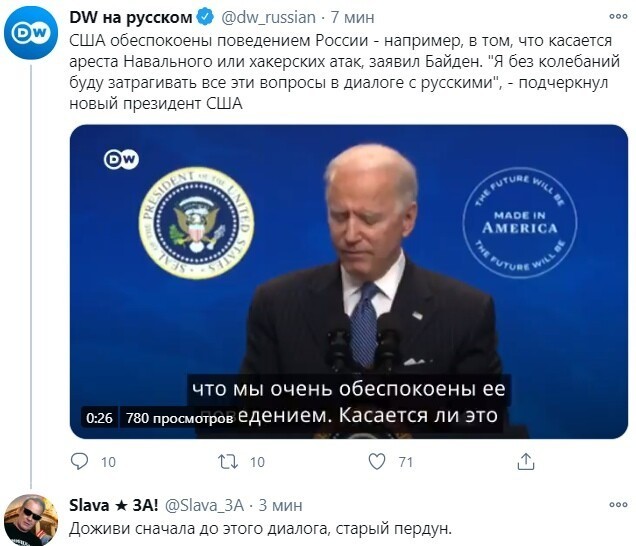636x546 pixels.
Task: Open DW на русском avatar profile
Action: pos(31,33)
